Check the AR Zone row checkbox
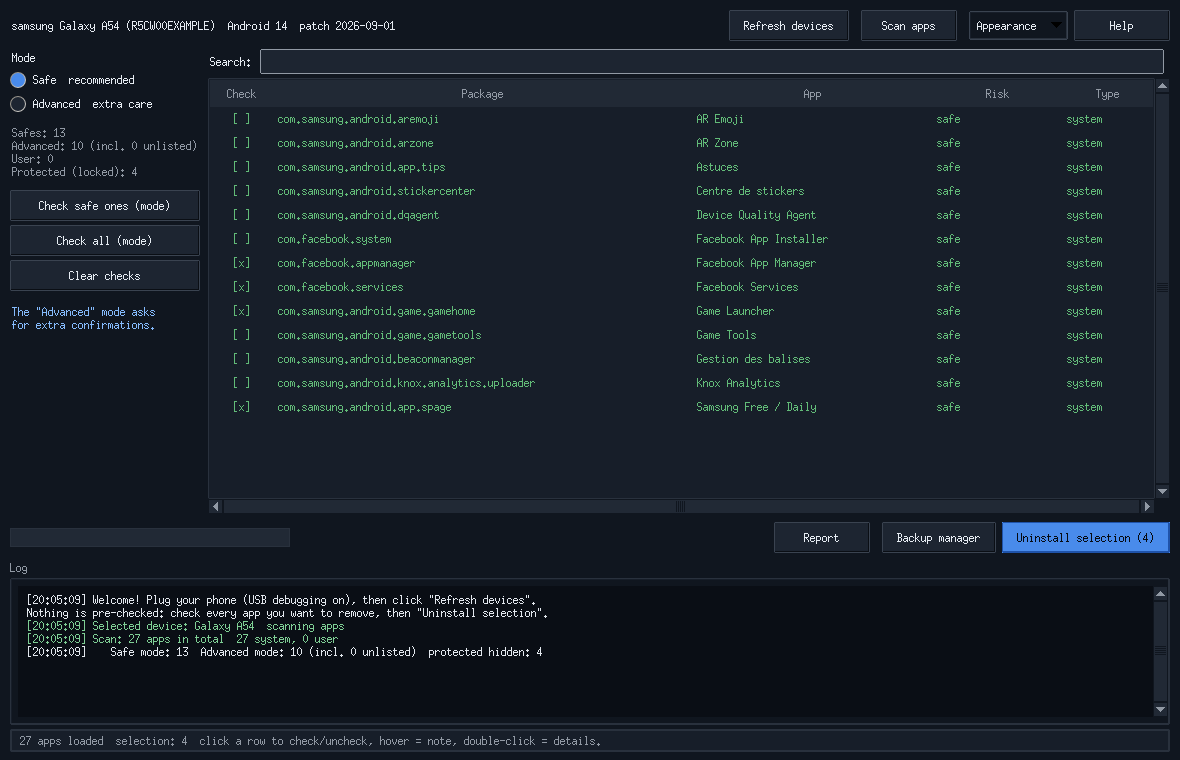The image size is (1180, 760). coord(241,143)
